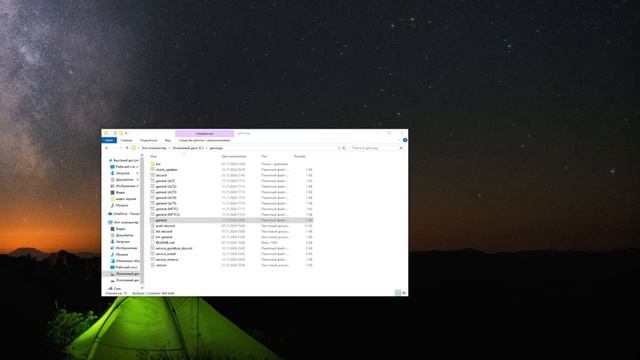Viewport: 640px width, 360px height.
Task: Select Музыка under Этот компьютер
Action: (122, 254)
